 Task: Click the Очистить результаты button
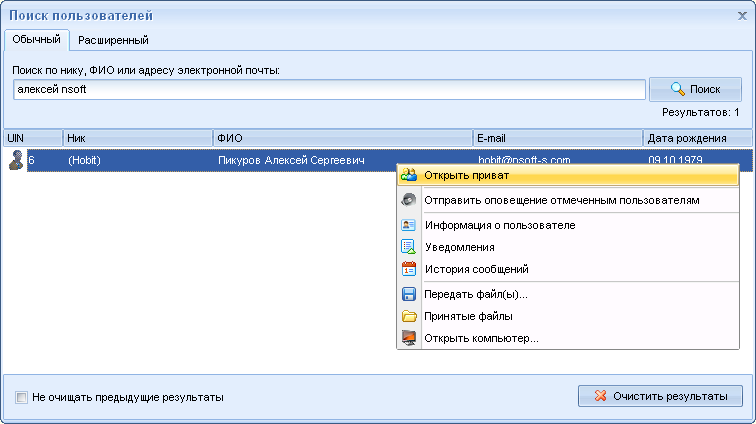click(660, 396)
